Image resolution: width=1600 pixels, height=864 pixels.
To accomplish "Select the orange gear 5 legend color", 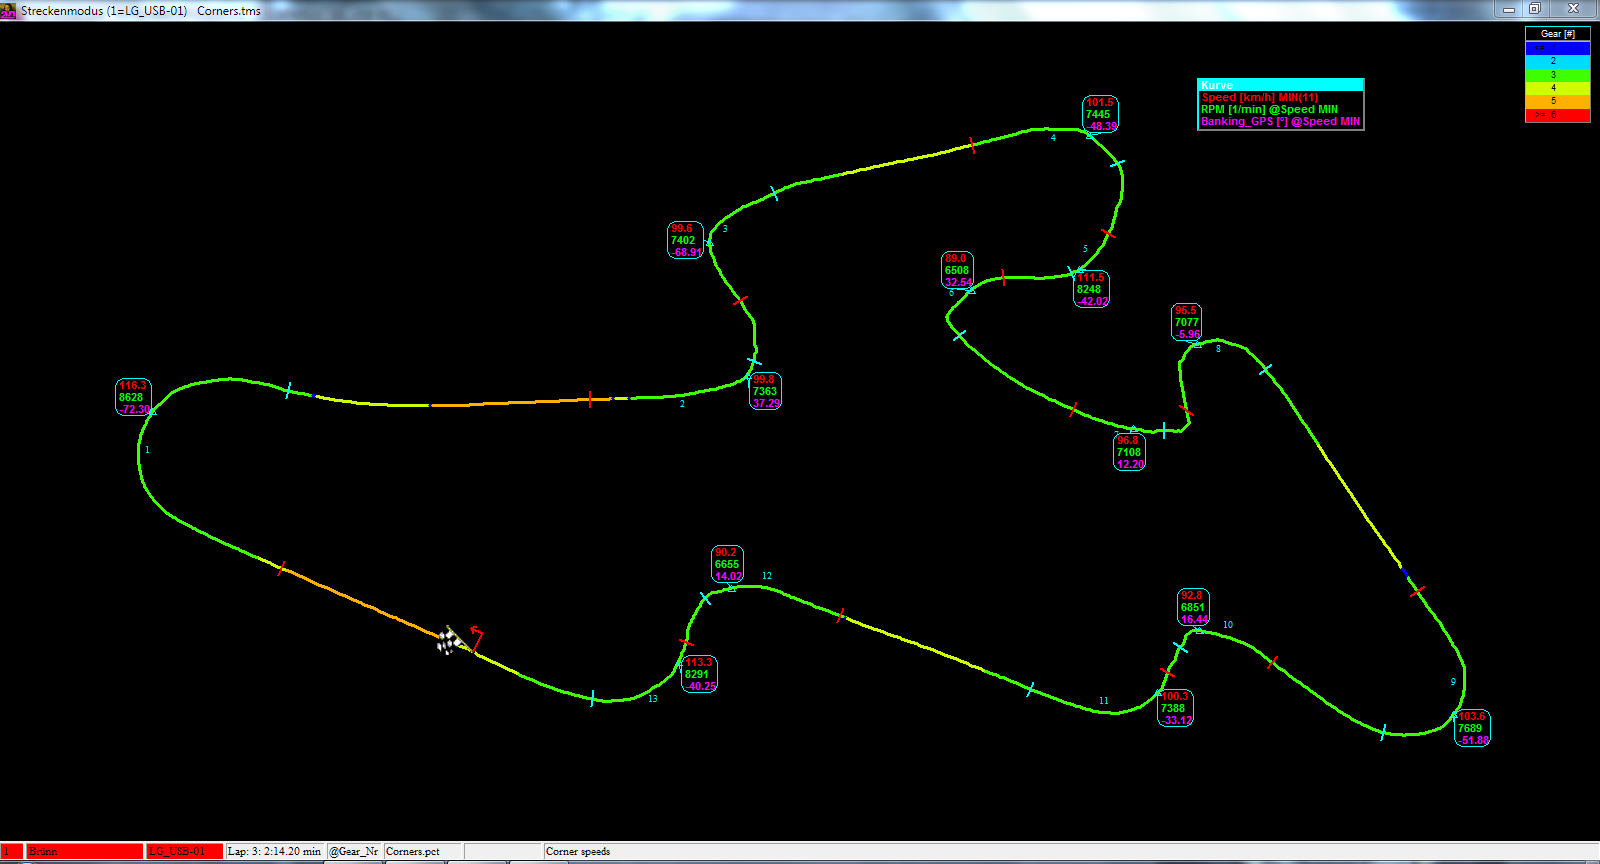I will click(x=1557, y=102).
